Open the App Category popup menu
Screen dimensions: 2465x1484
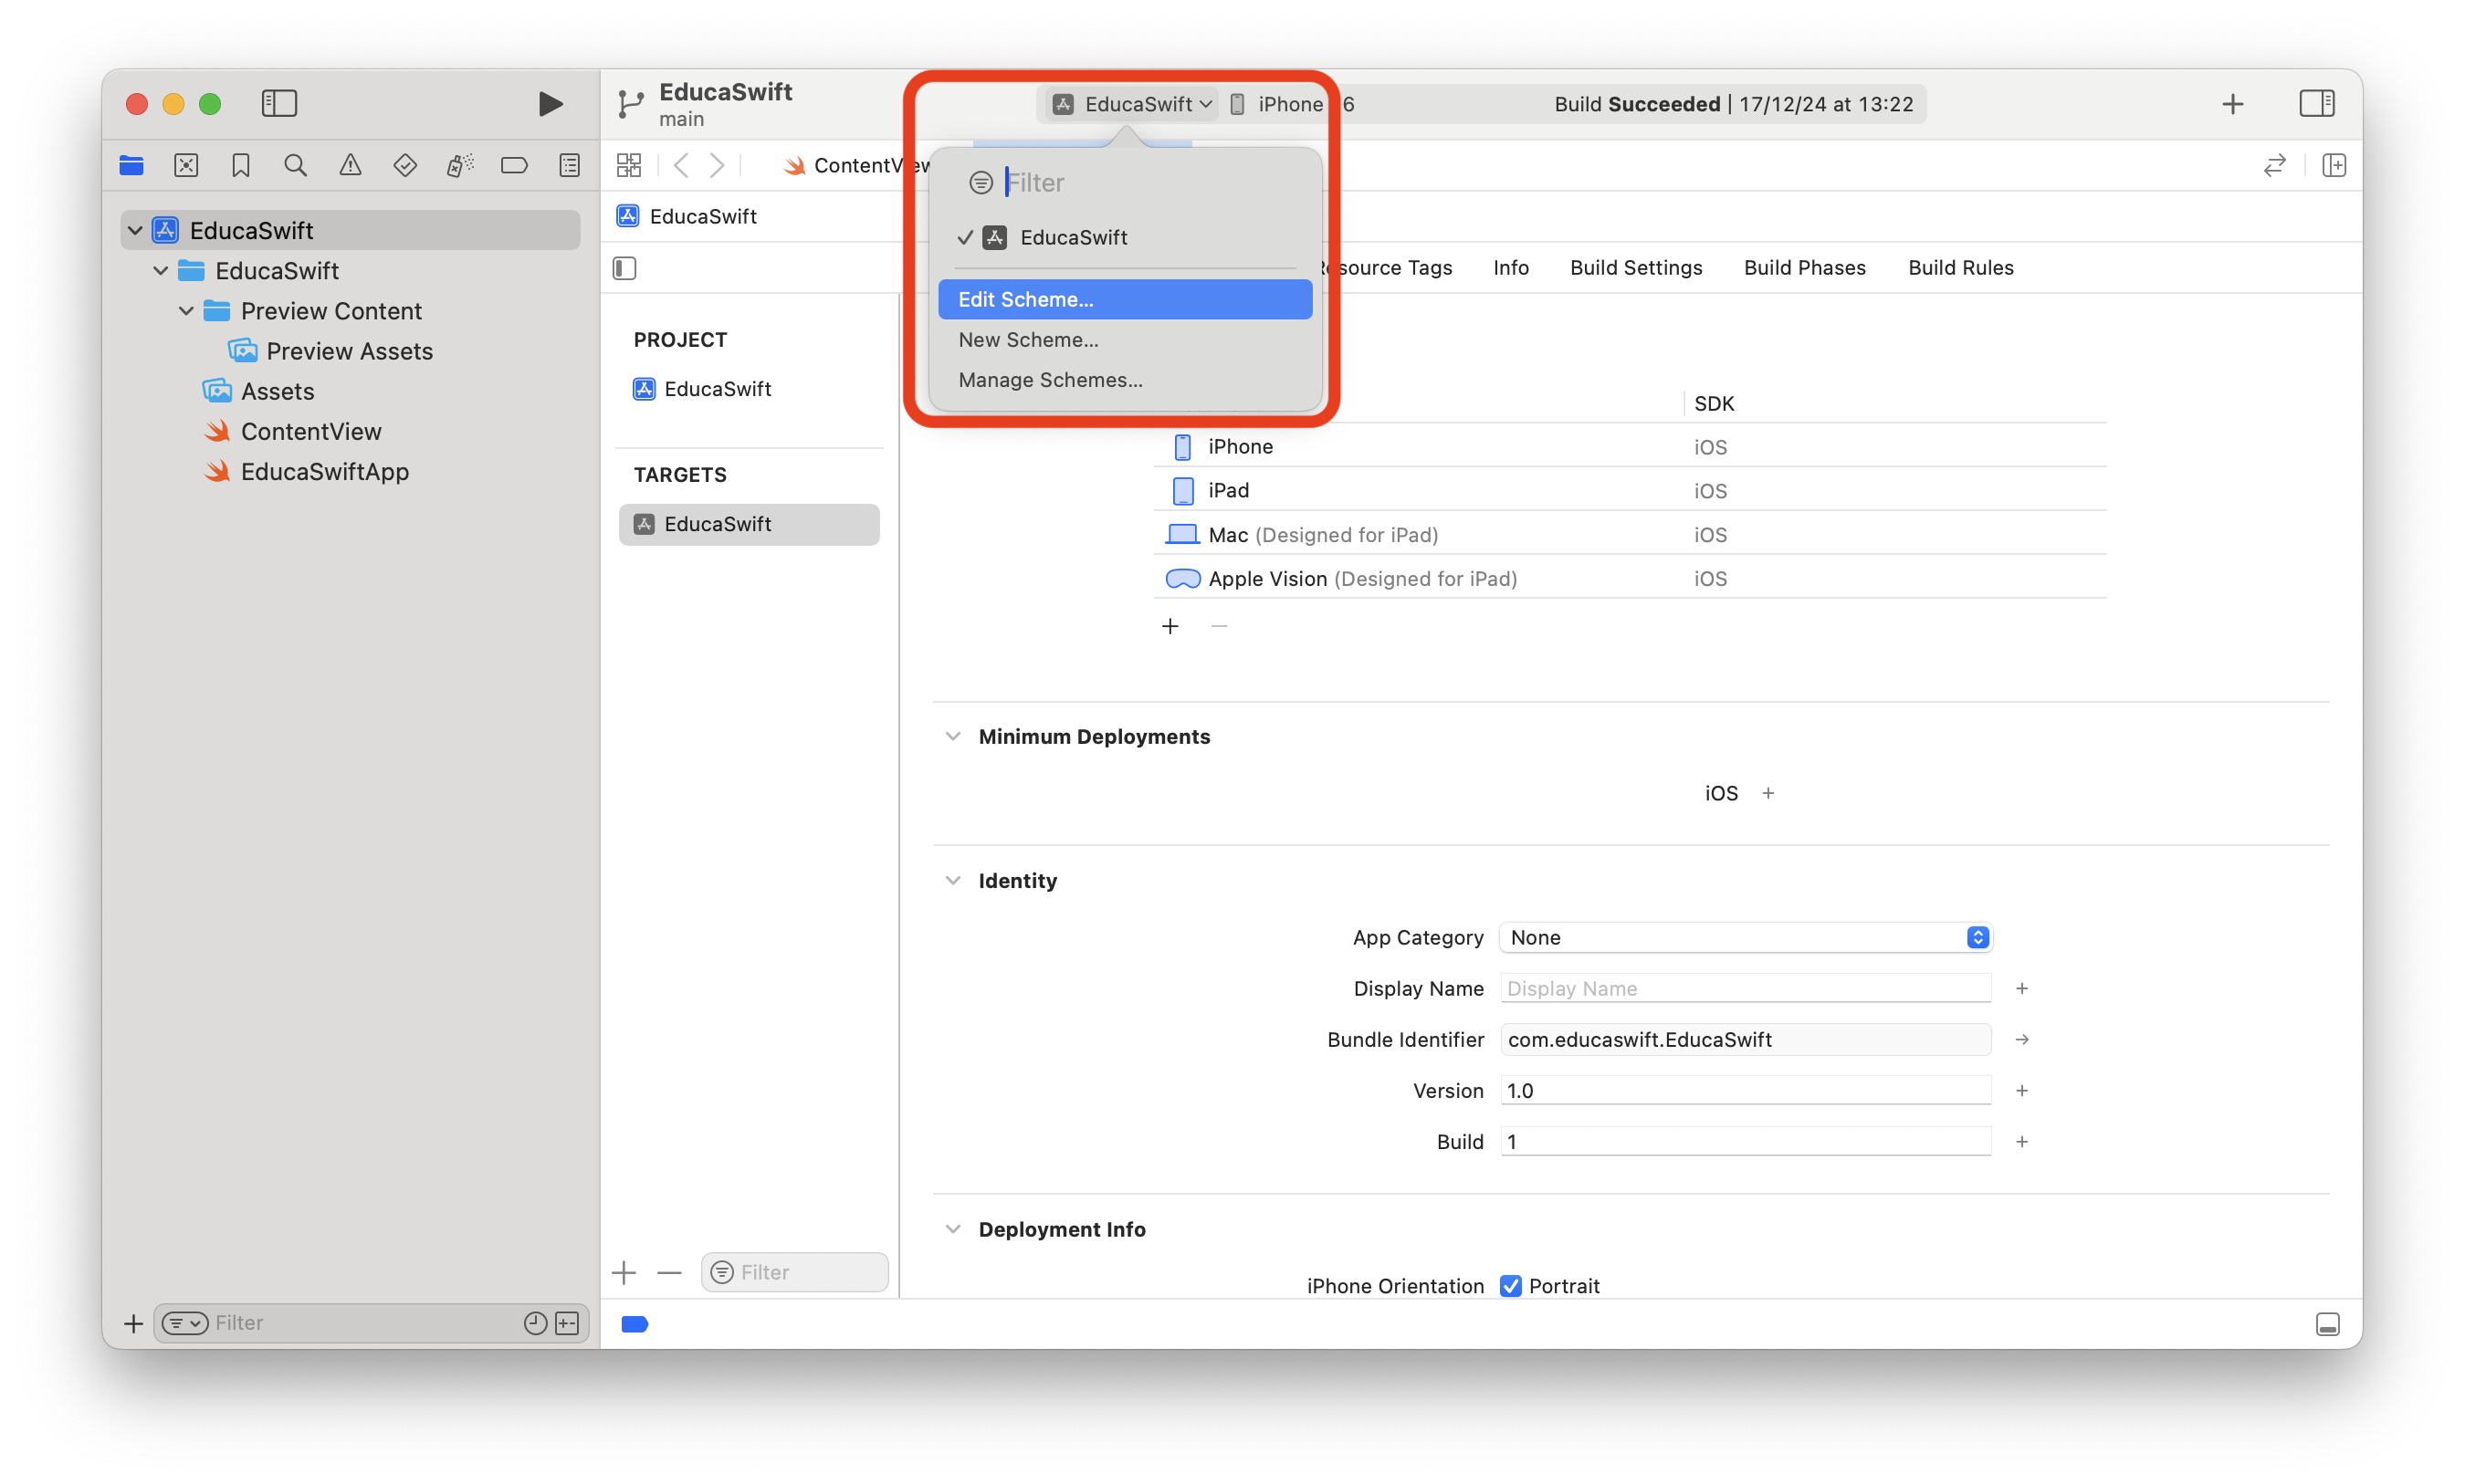[1745, 937]
